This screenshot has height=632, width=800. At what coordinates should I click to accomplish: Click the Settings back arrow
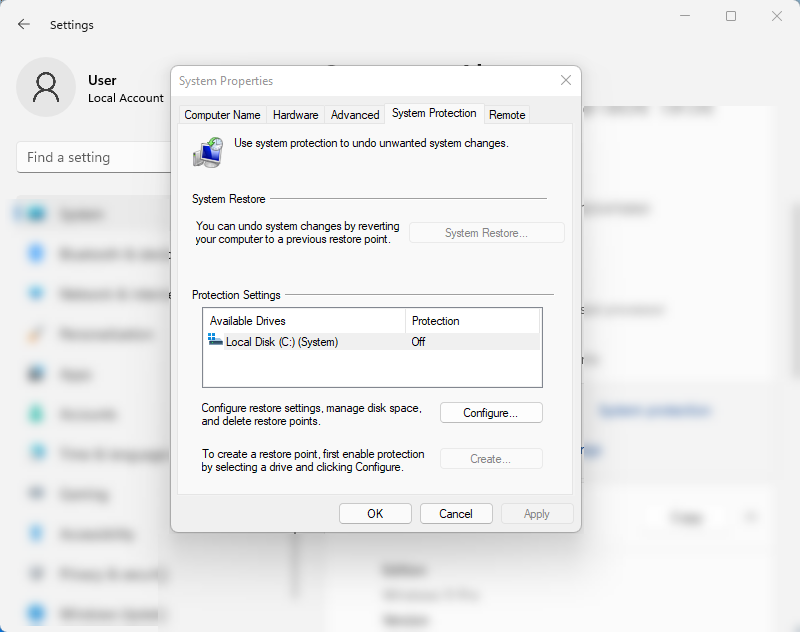point(24,24)
